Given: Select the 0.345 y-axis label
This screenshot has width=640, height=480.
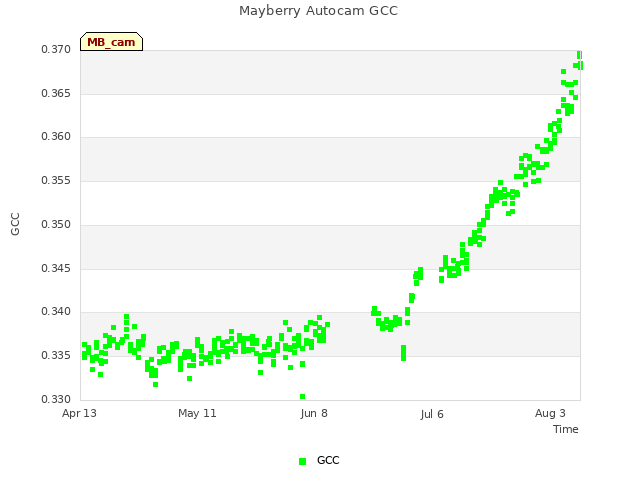Looking at the screenshot, I should coord(56,269).
